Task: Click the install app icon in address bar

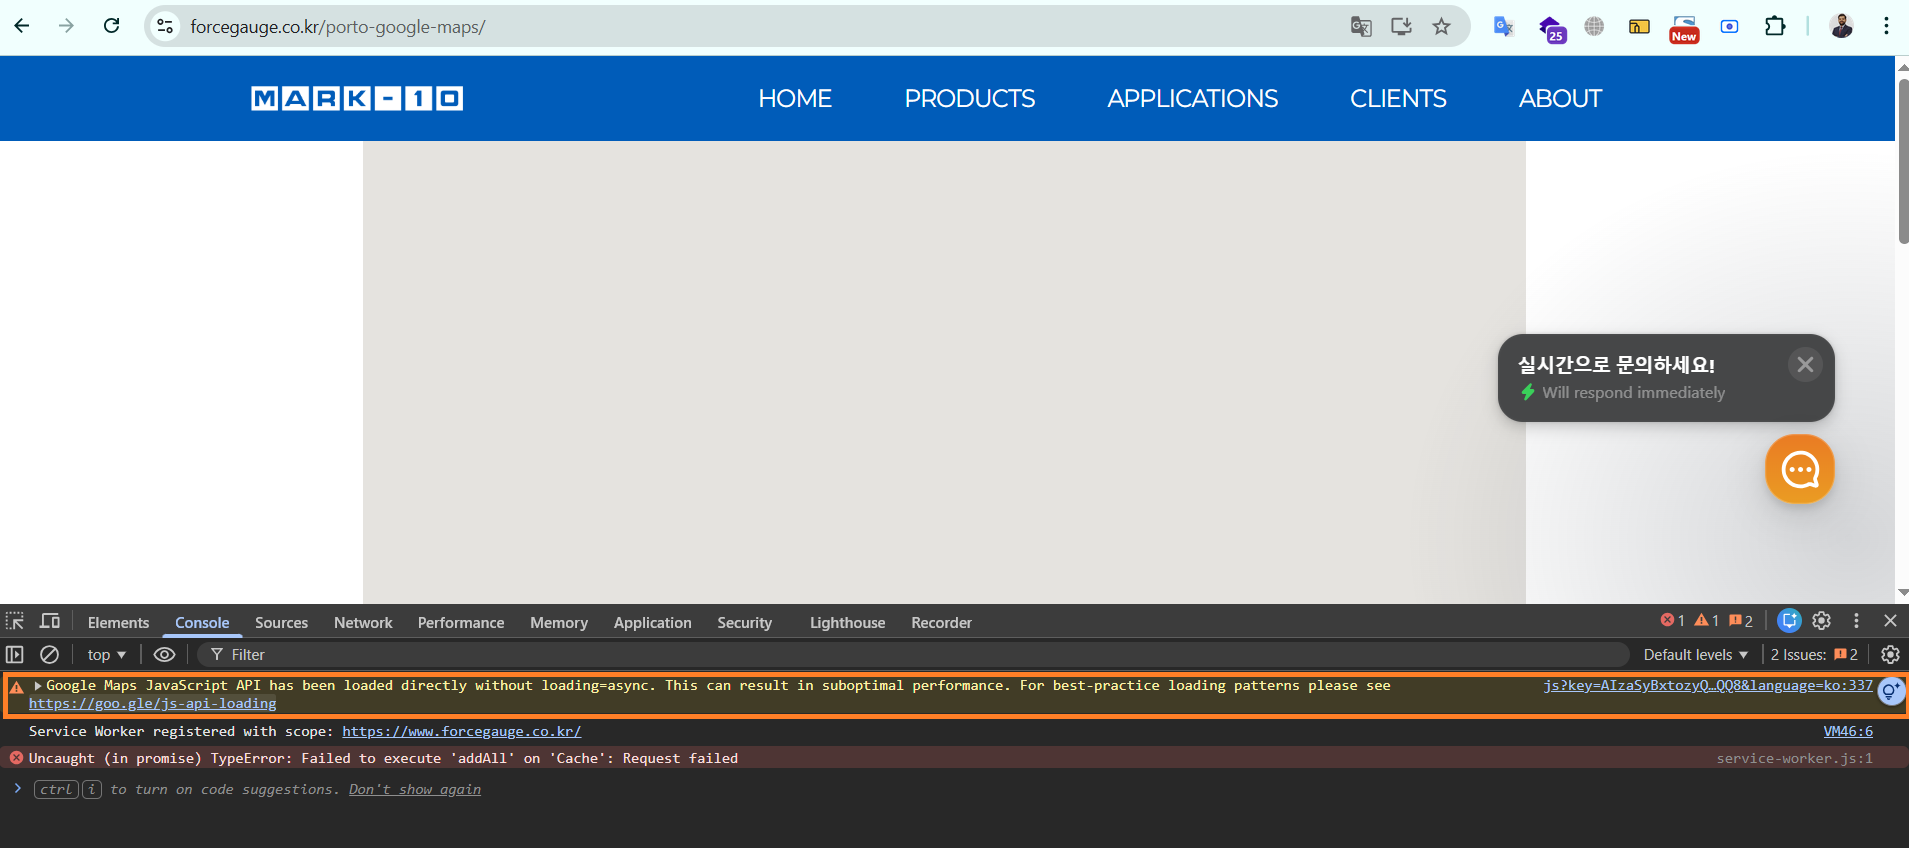Action: [x=1401, y=27]
